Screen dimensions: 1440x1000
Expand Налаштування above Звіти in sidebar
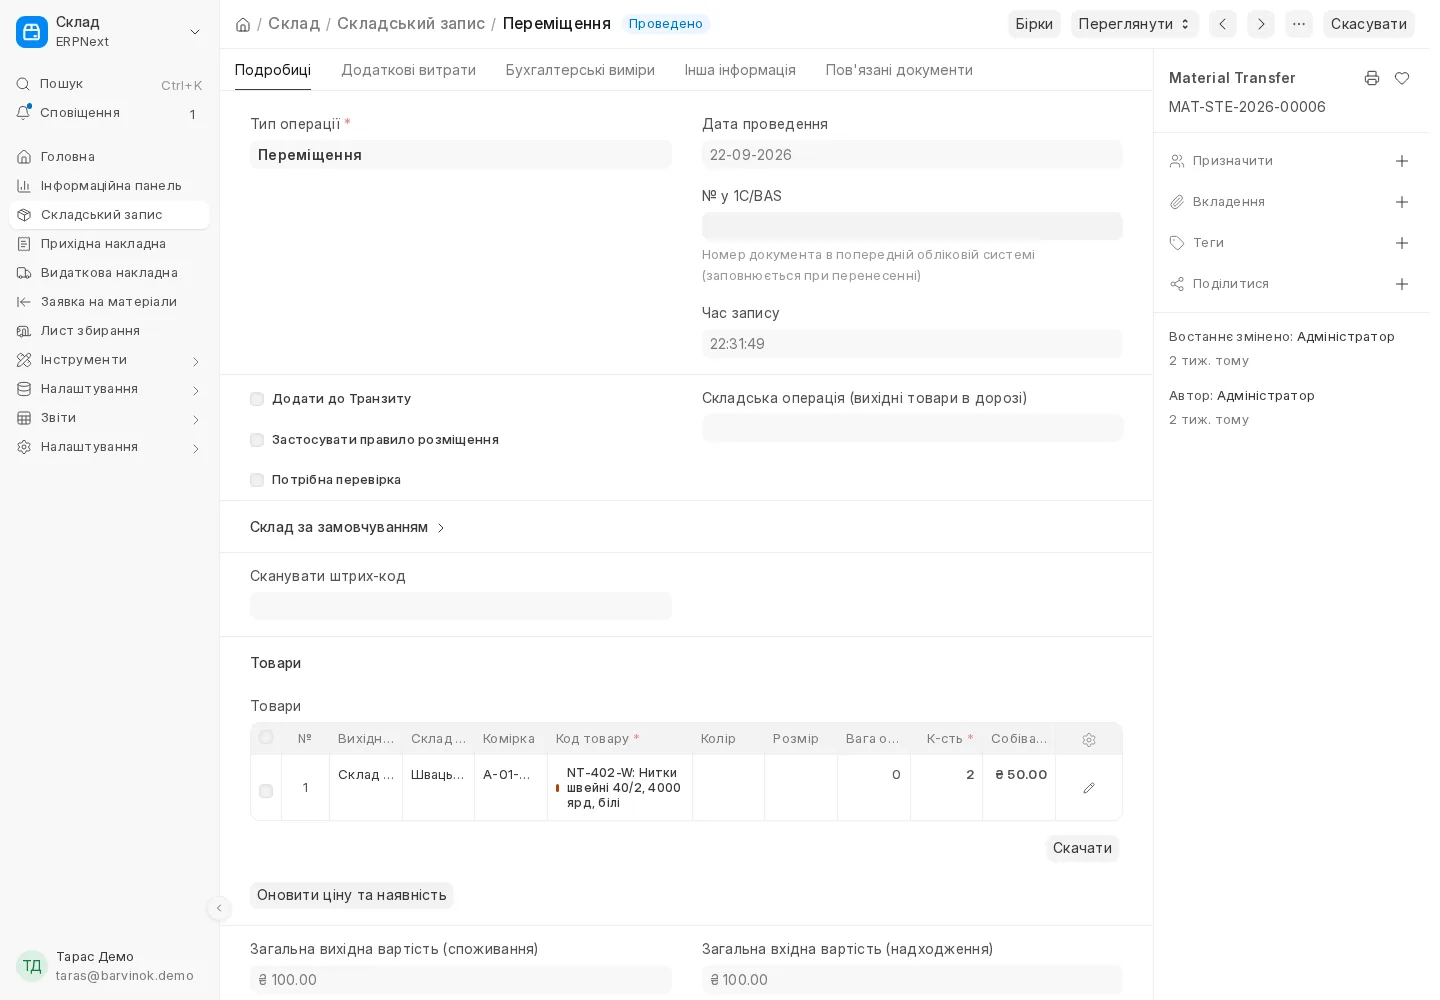coord(109,389)
